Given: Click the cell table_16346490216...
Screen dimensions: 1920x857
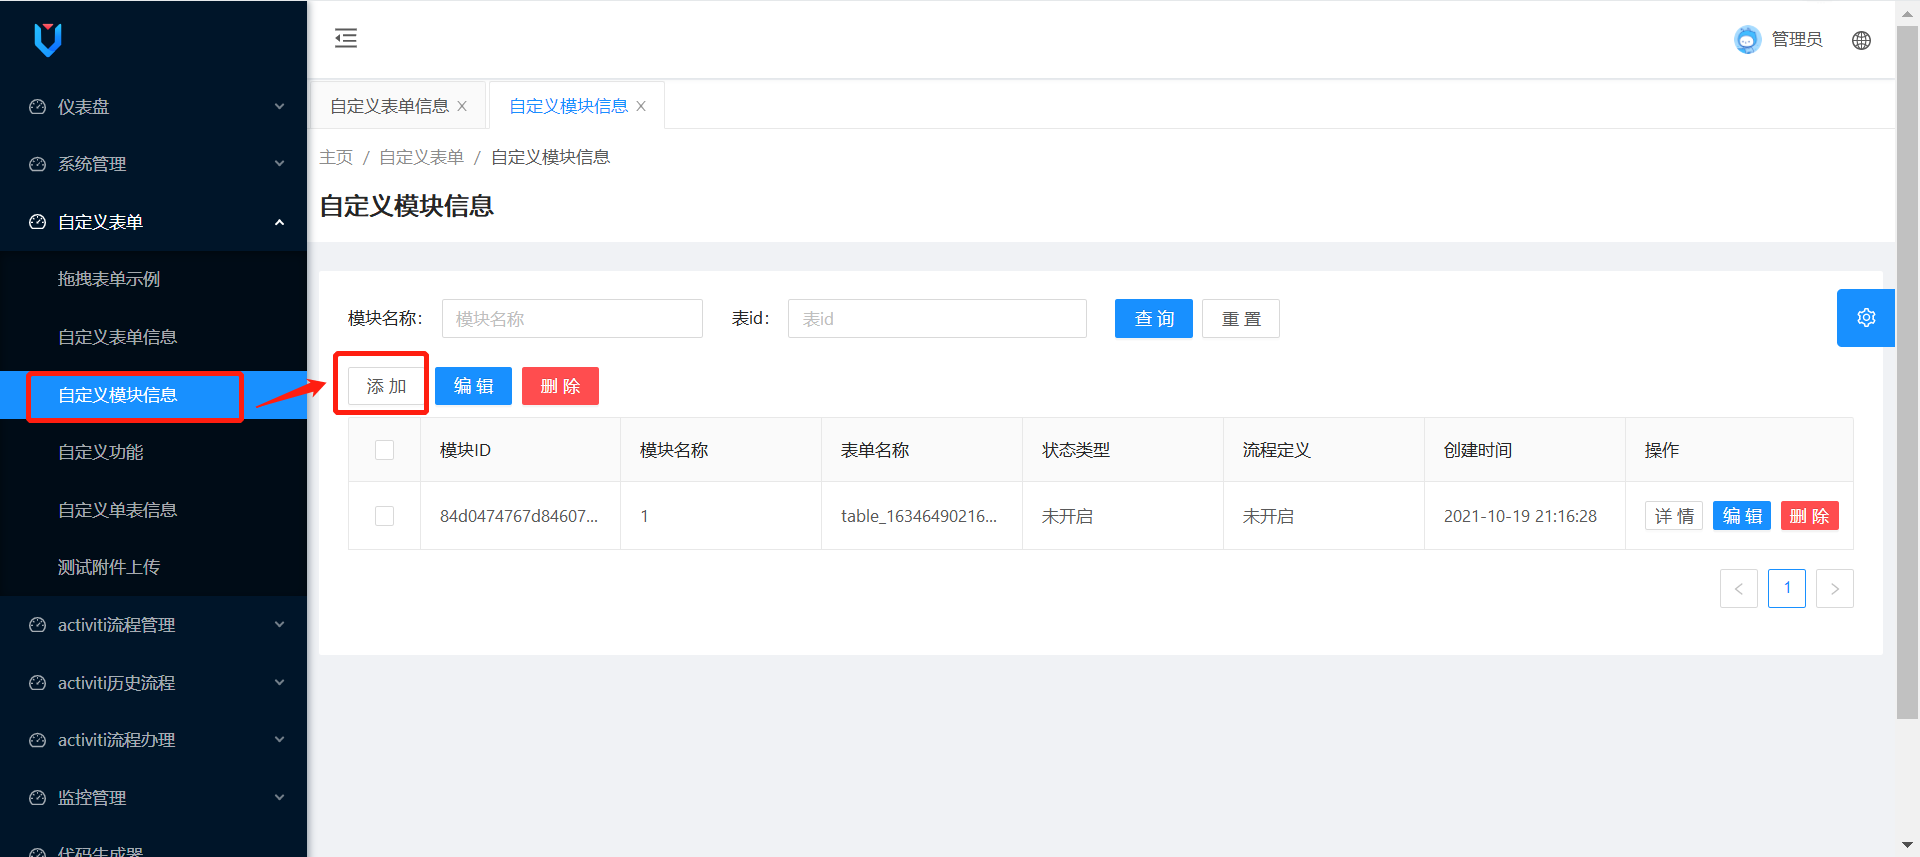Looking at the screenshot, I should [x=919, y=516].
